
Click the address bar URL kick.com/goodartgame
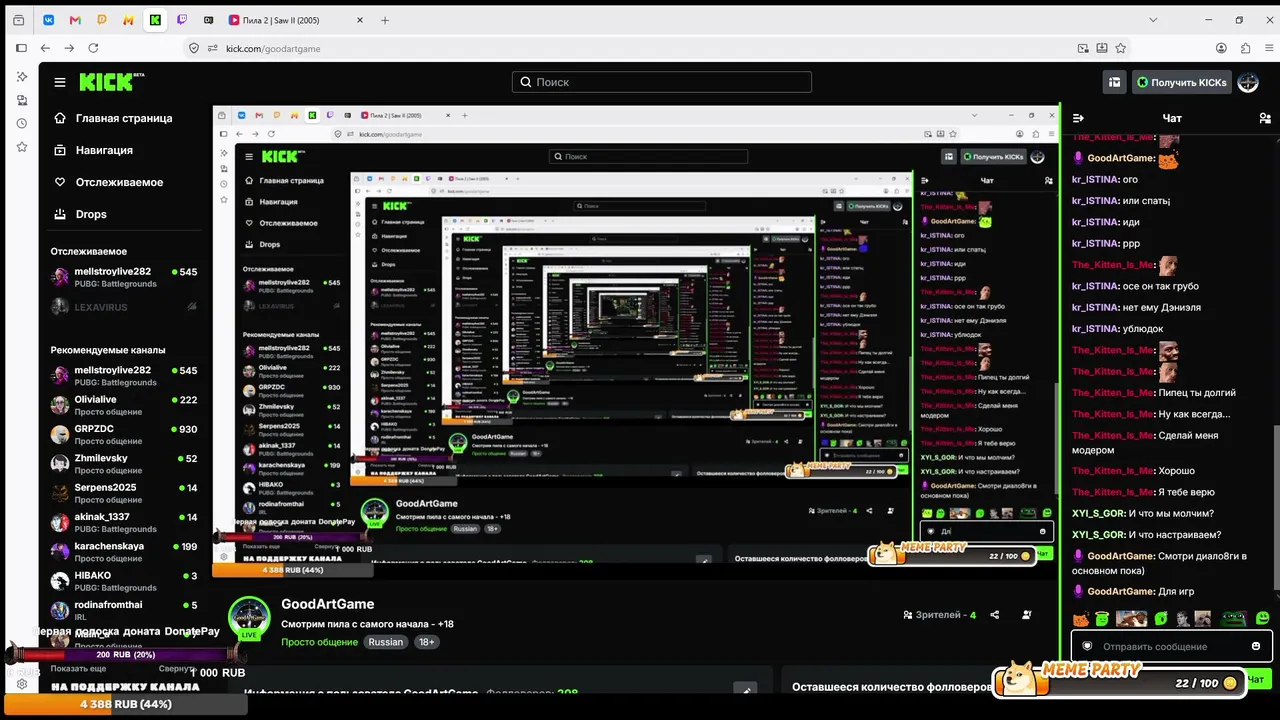pyautogui.click(x=273, y=48)
